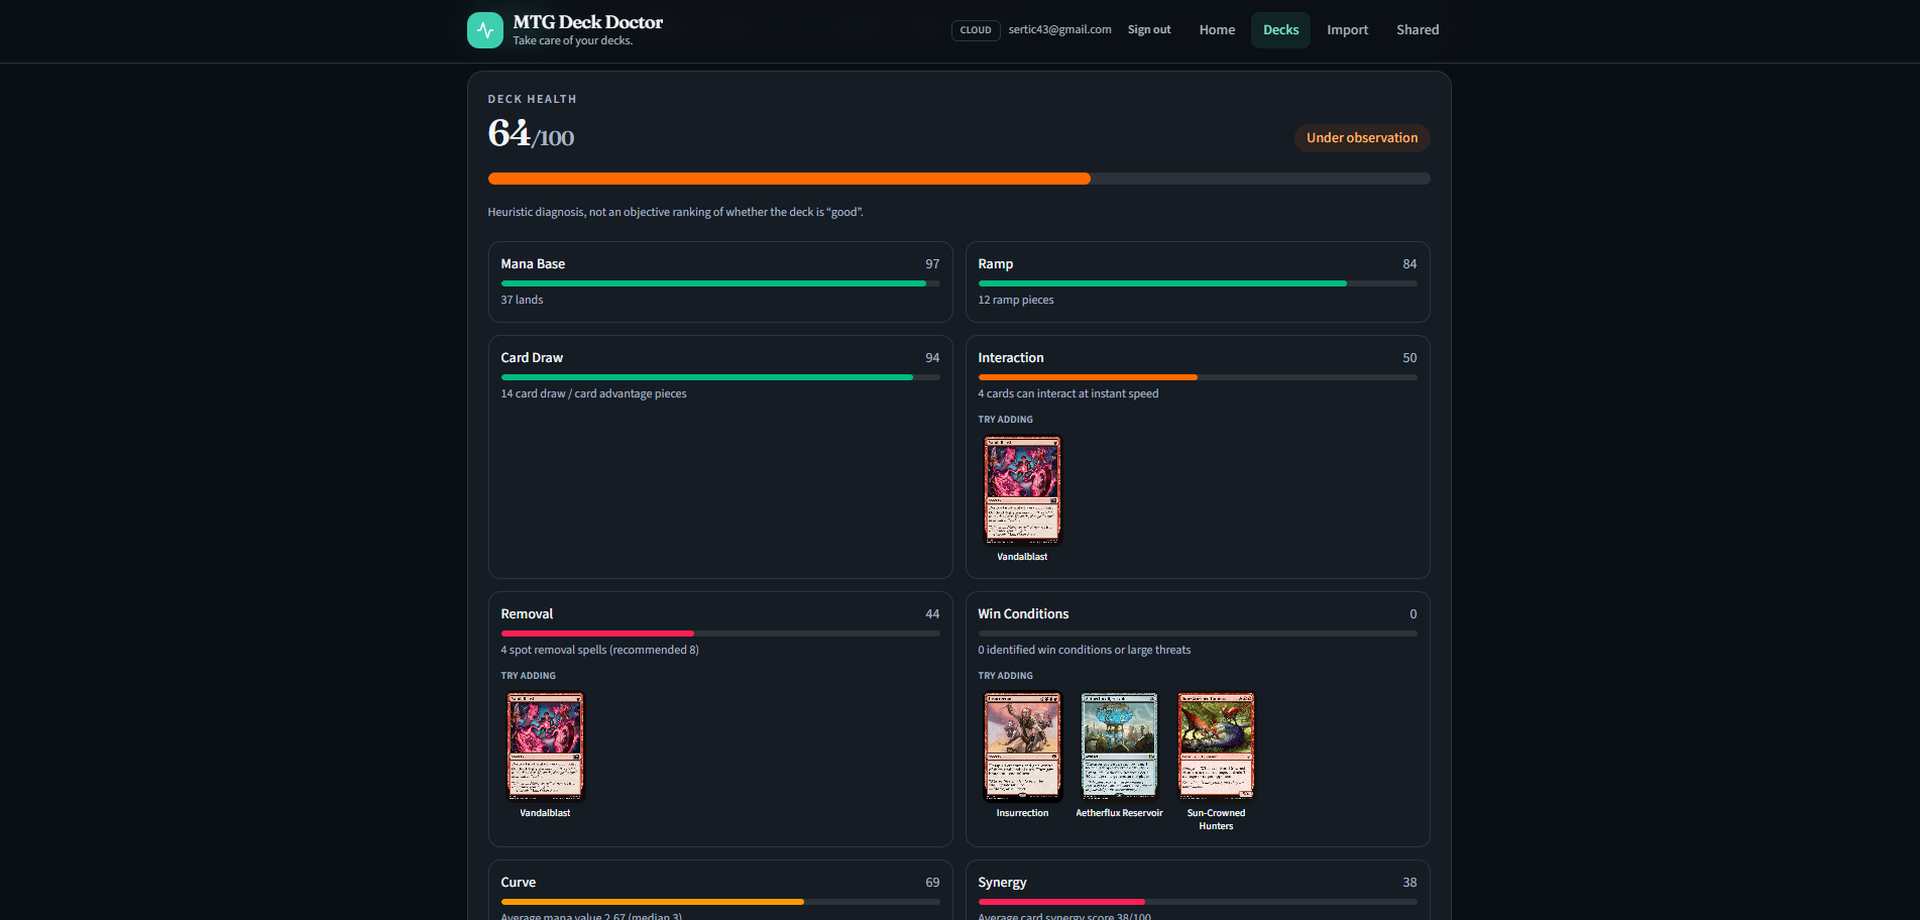Open Vandalblast card thumbnail under Interaction
This screenshot has width=1920, height=920.
click(x=1022, y=489)
